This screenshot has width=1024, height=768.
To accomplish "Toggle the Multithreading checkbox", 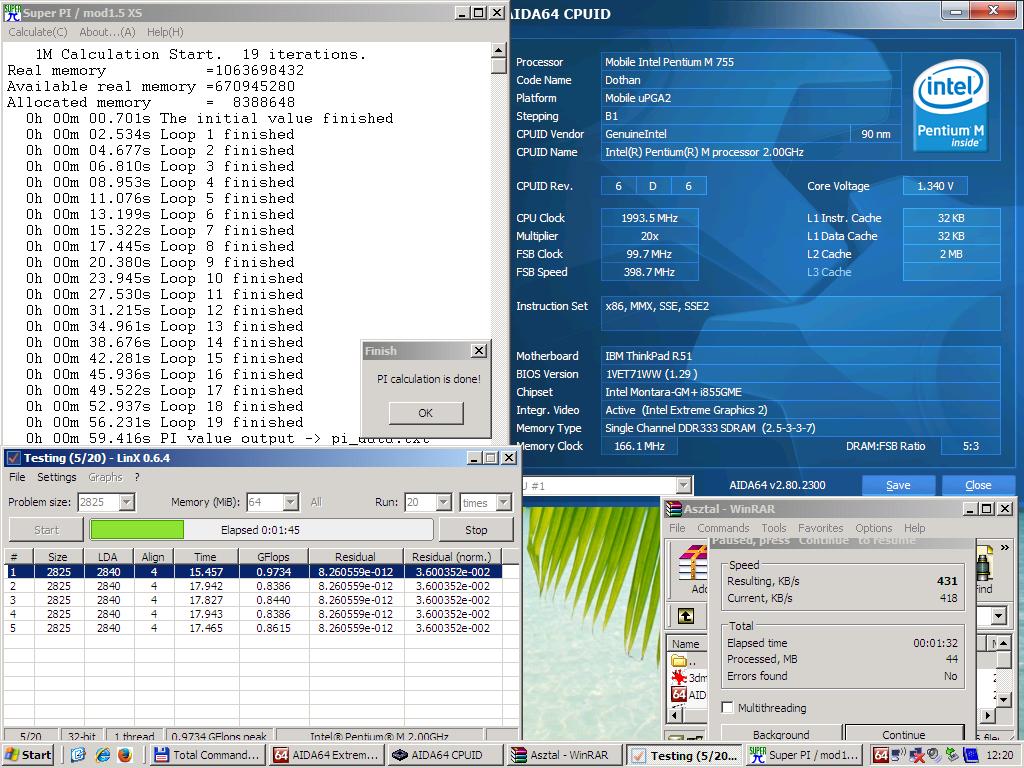I will [728, 707].
